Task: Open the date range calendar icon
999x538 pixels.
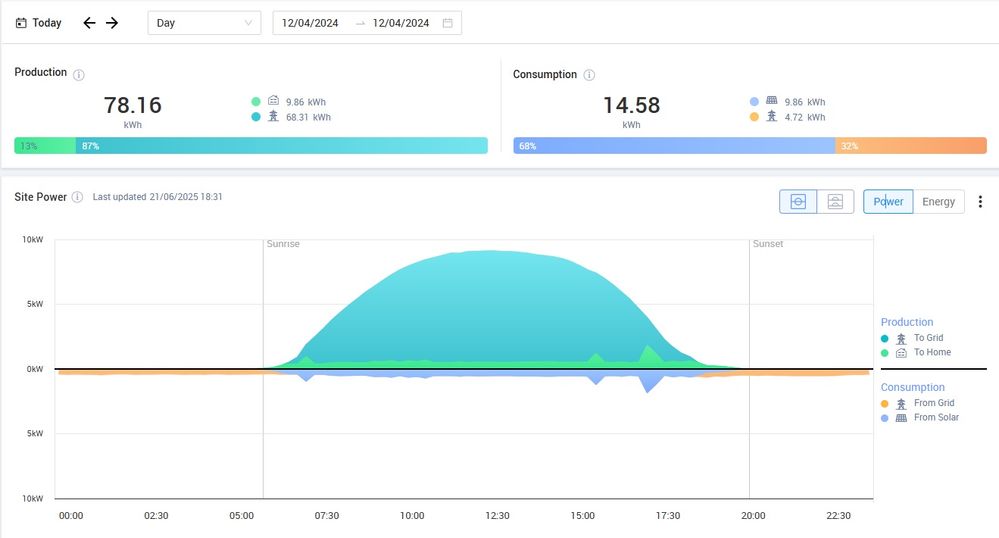Action: click(447, 23)
